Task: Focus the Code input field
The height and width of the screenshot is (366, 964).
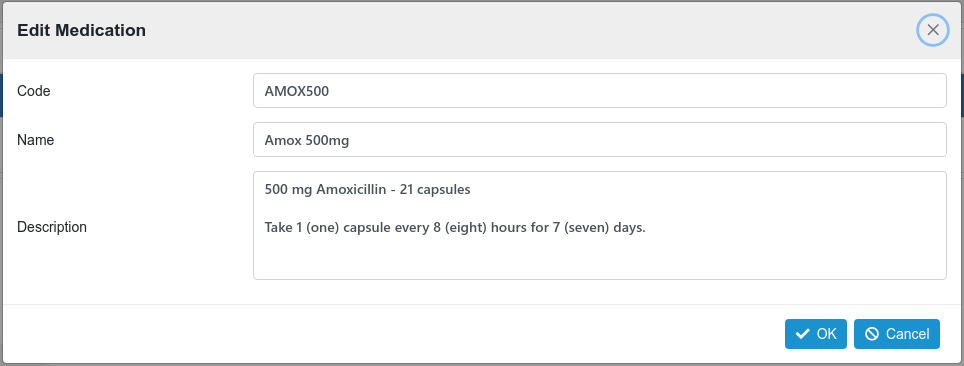Action: coord(599,90)
